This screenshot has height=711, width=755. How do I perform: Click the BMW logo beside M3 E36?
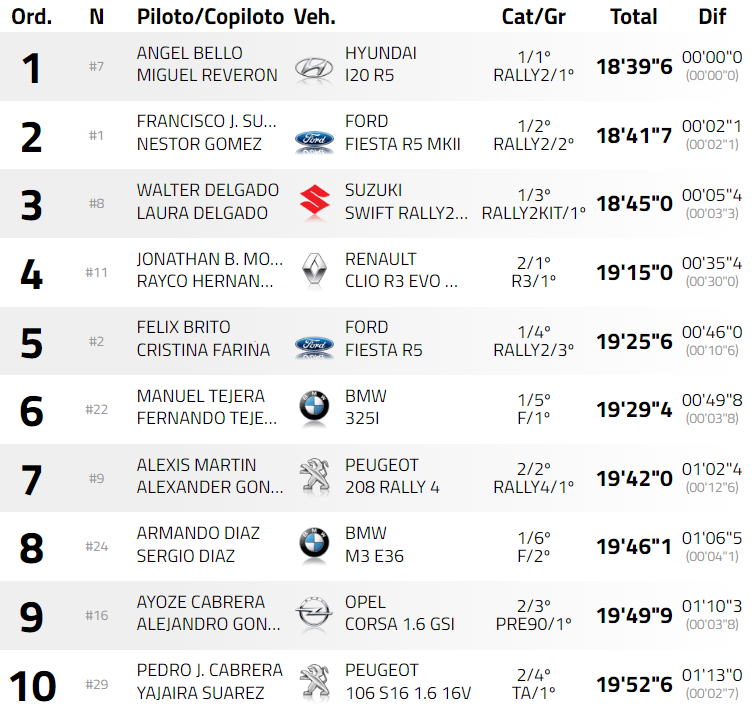tap(314, 544)
